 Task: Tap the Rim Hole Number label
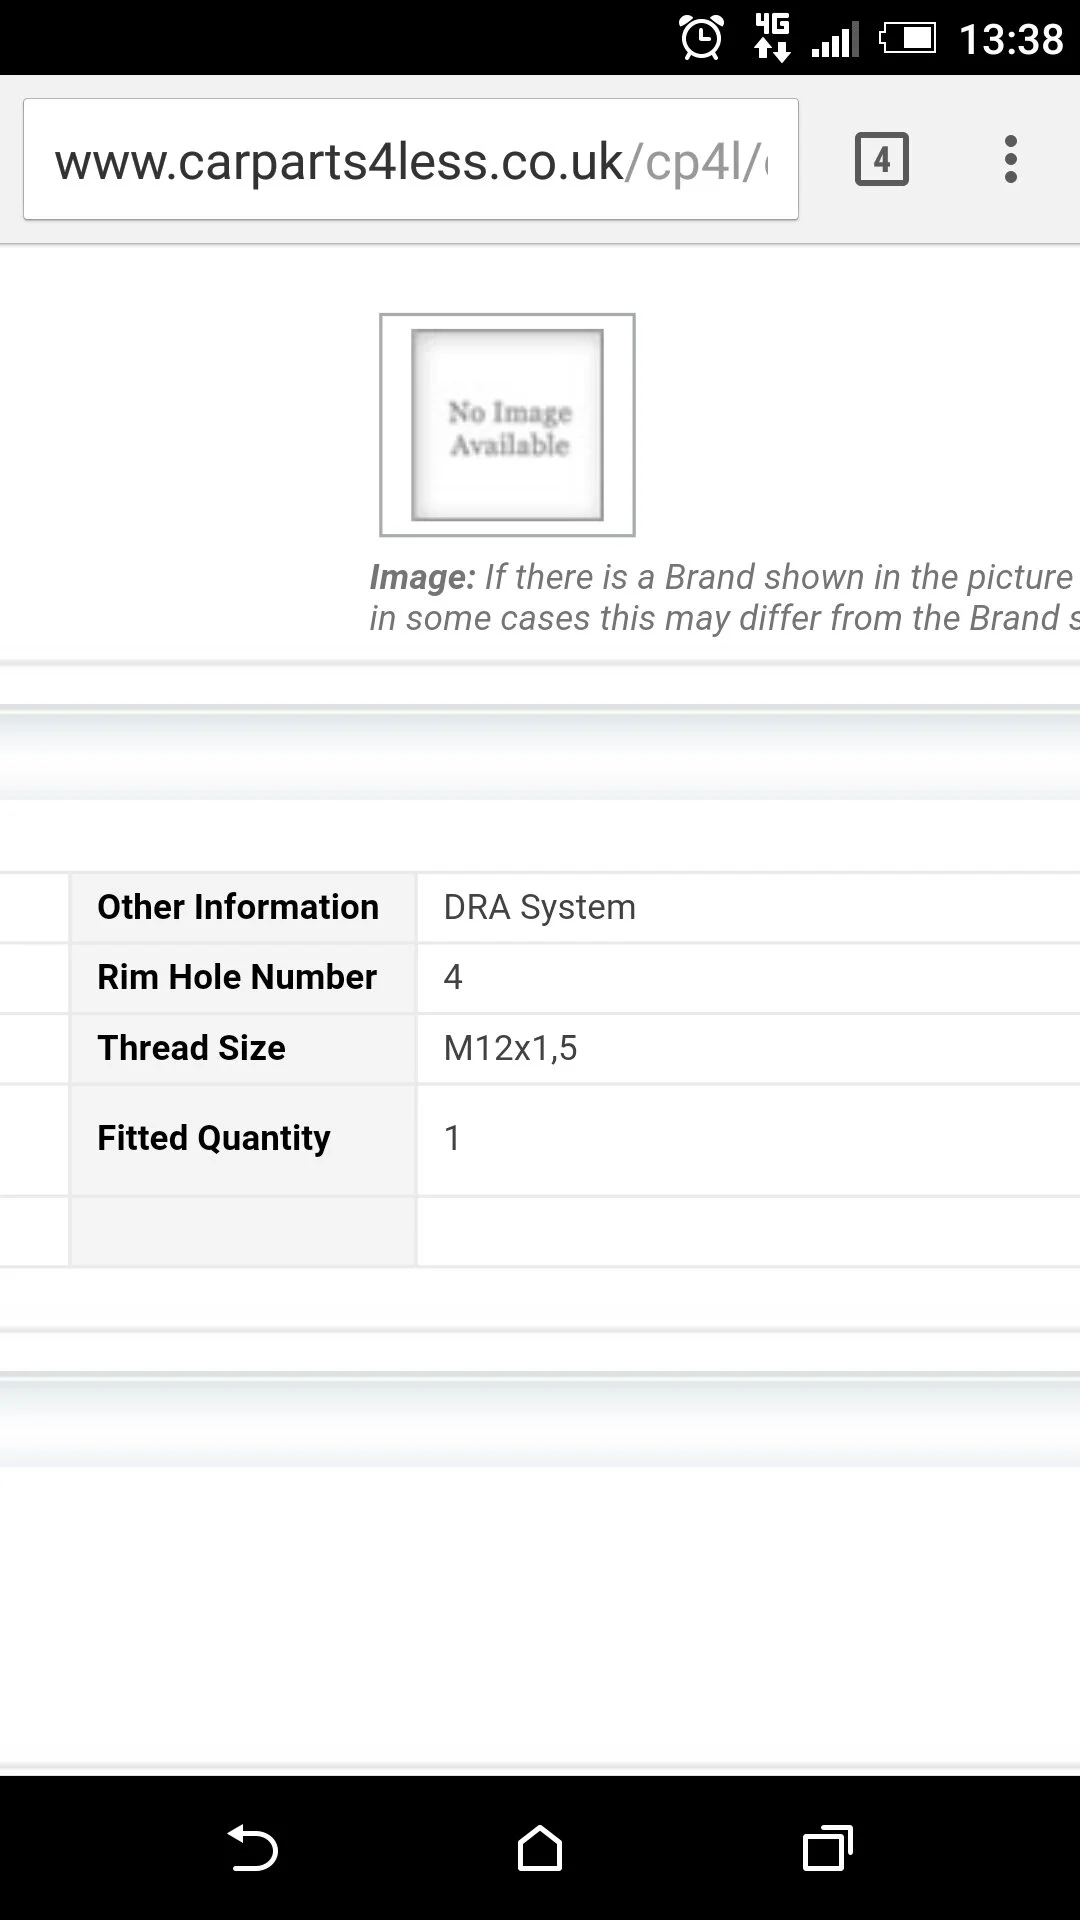tap(237, 977)
